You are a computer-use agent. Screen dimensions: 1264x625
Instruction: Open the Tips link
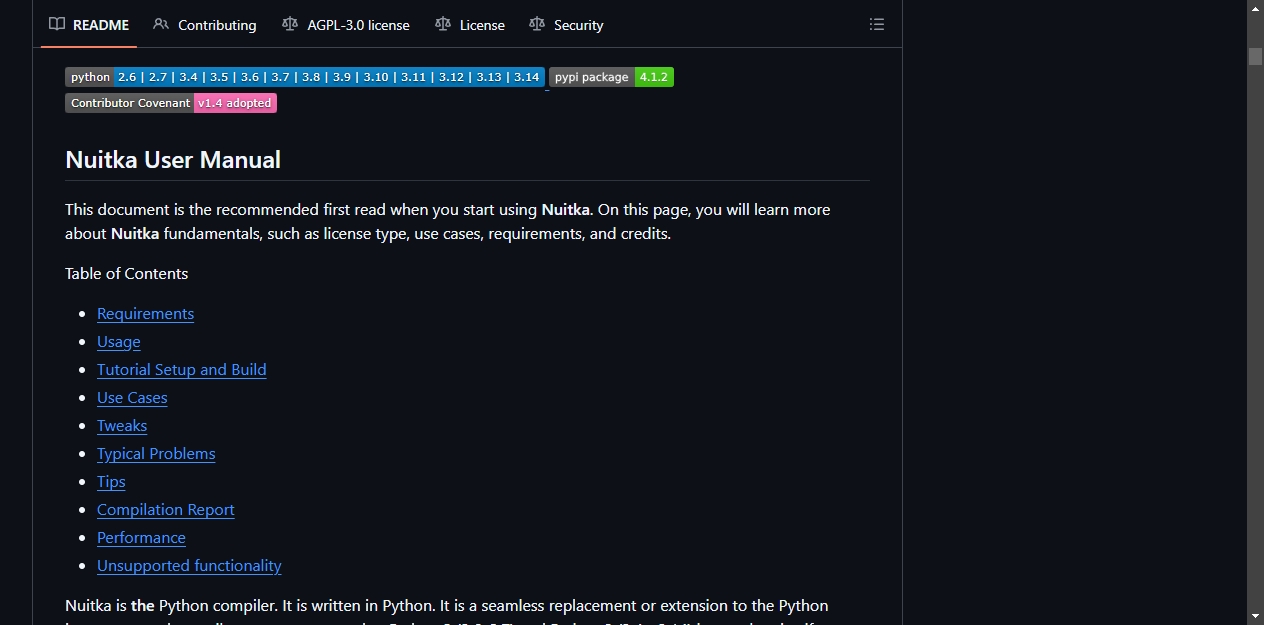pyautogui.click(x=111, y=482)
